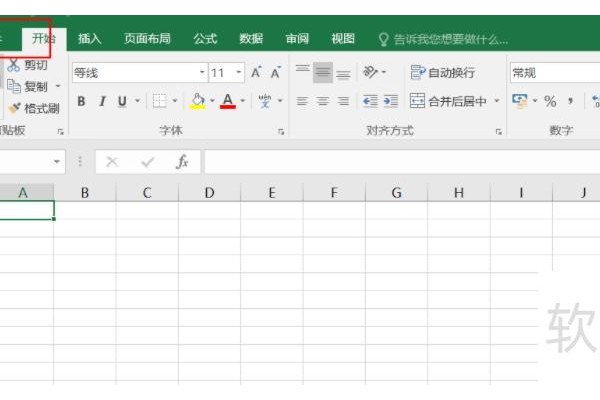This screenshot has width=600, height=400.
Task: Center text horizontally
Action: click(x=323, y=101)
